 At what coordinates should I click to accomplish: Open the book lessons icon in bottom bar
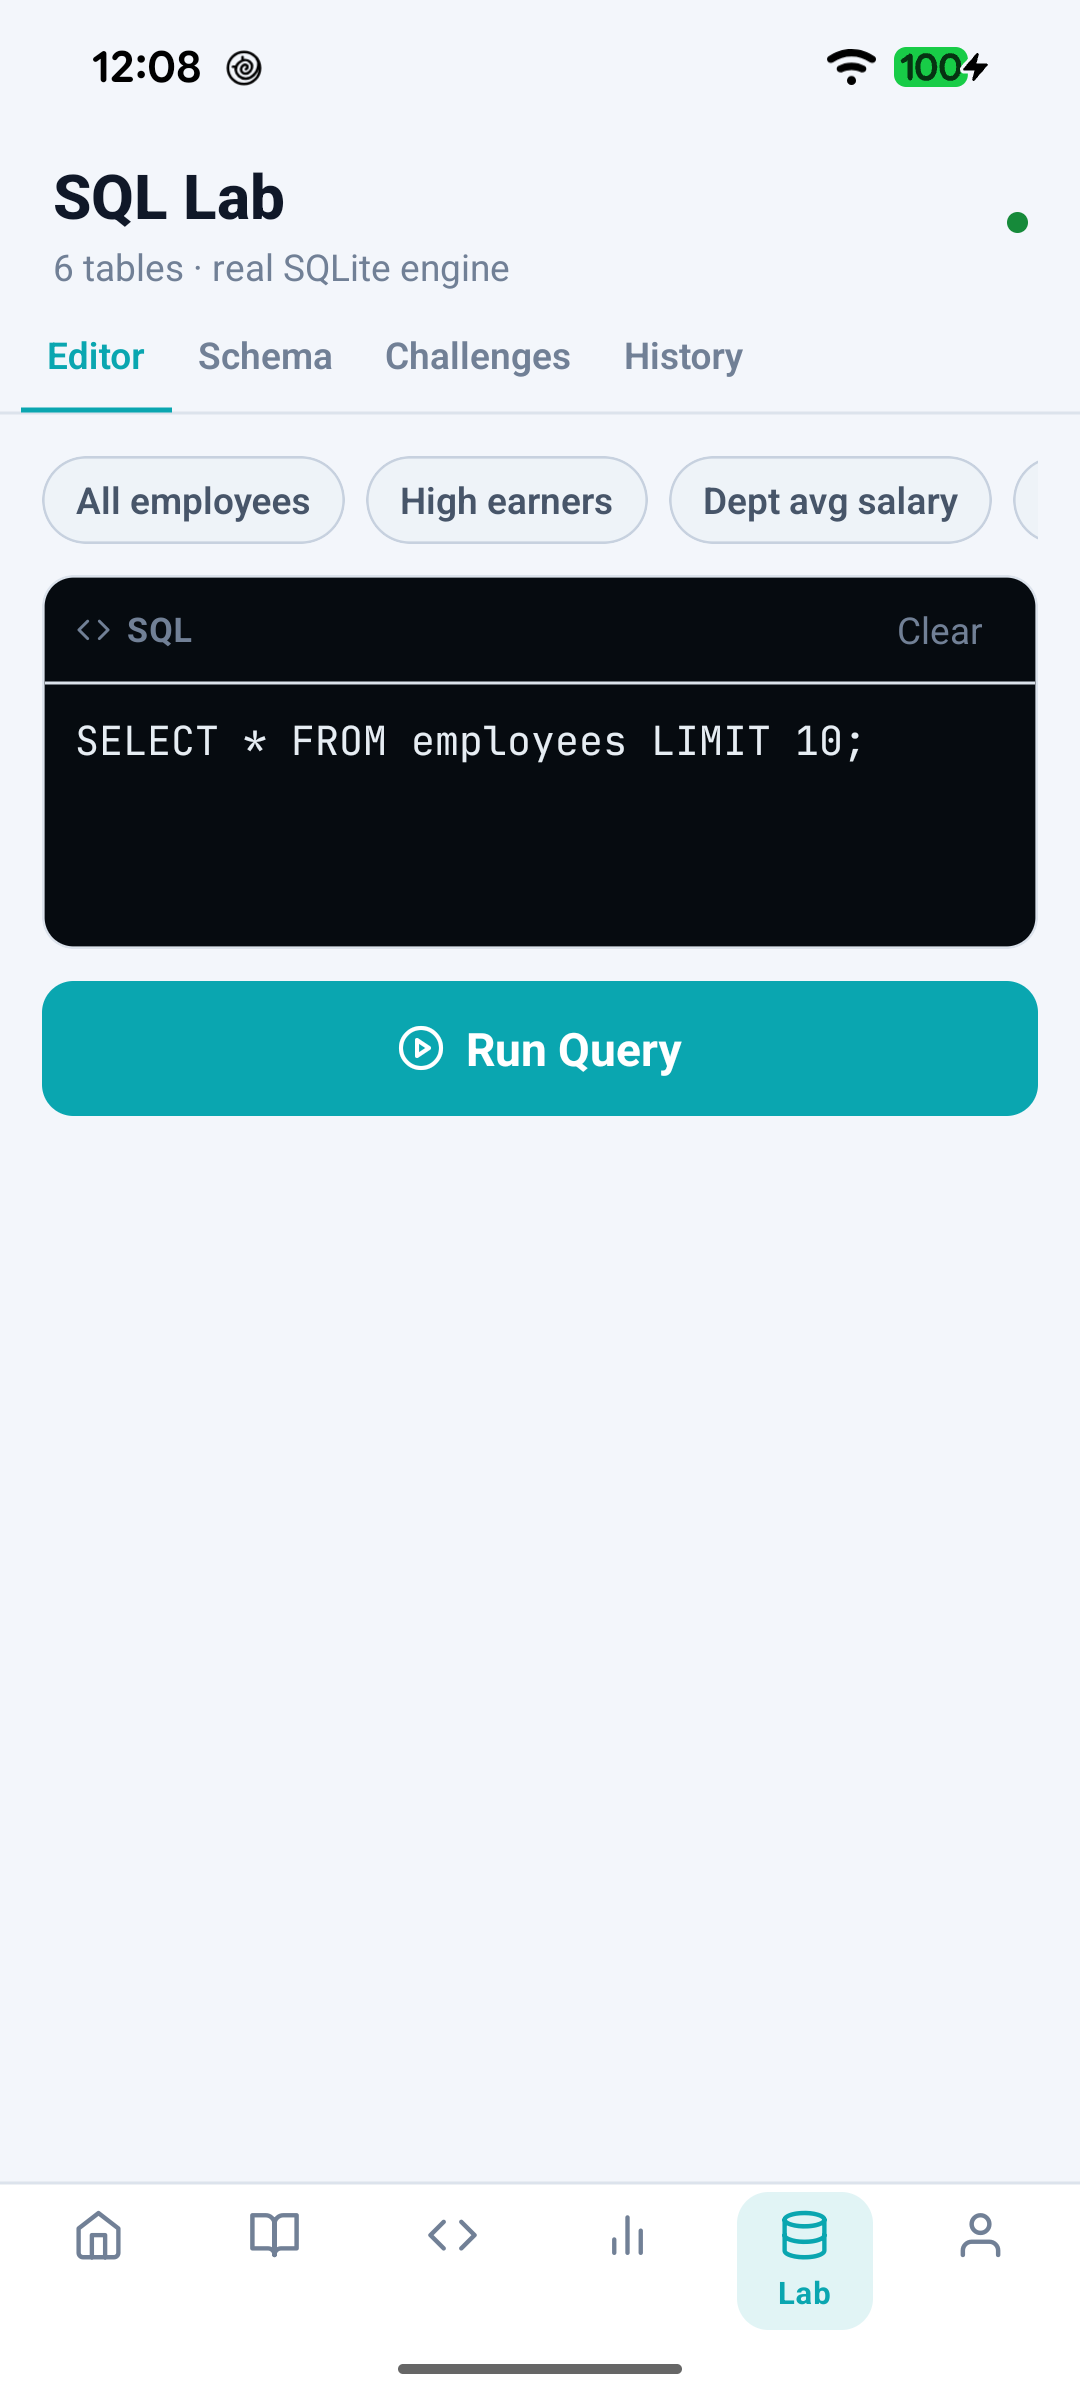(274, 2235)
